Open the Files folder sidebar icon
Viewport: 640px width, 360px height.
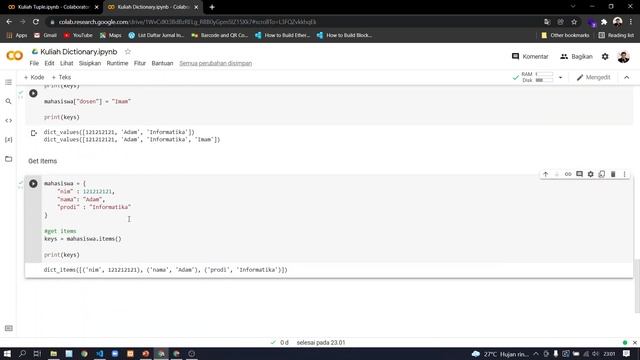point(9,159)
